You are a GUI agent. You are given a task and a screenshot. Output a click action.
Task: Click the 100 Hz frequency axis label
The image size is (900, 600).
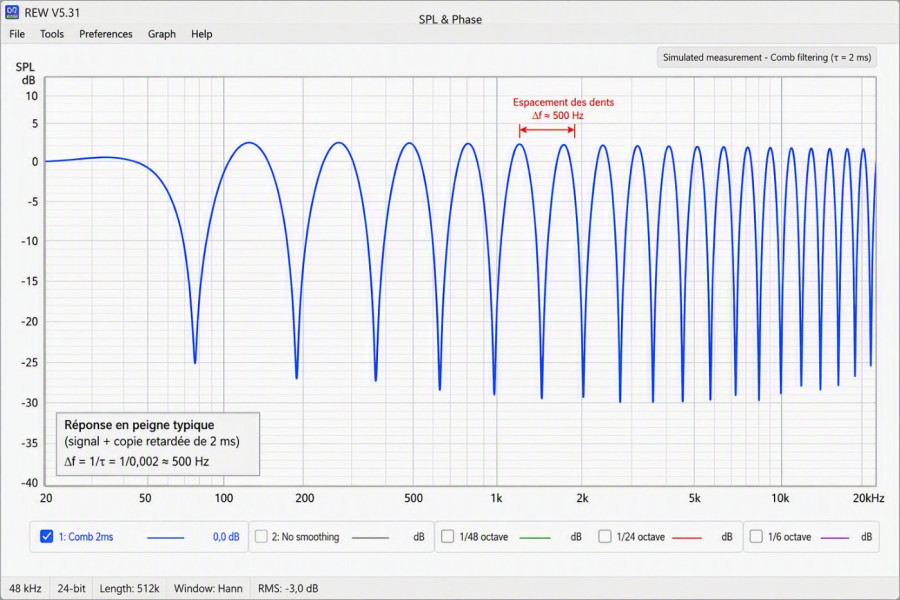coord(224,498)
